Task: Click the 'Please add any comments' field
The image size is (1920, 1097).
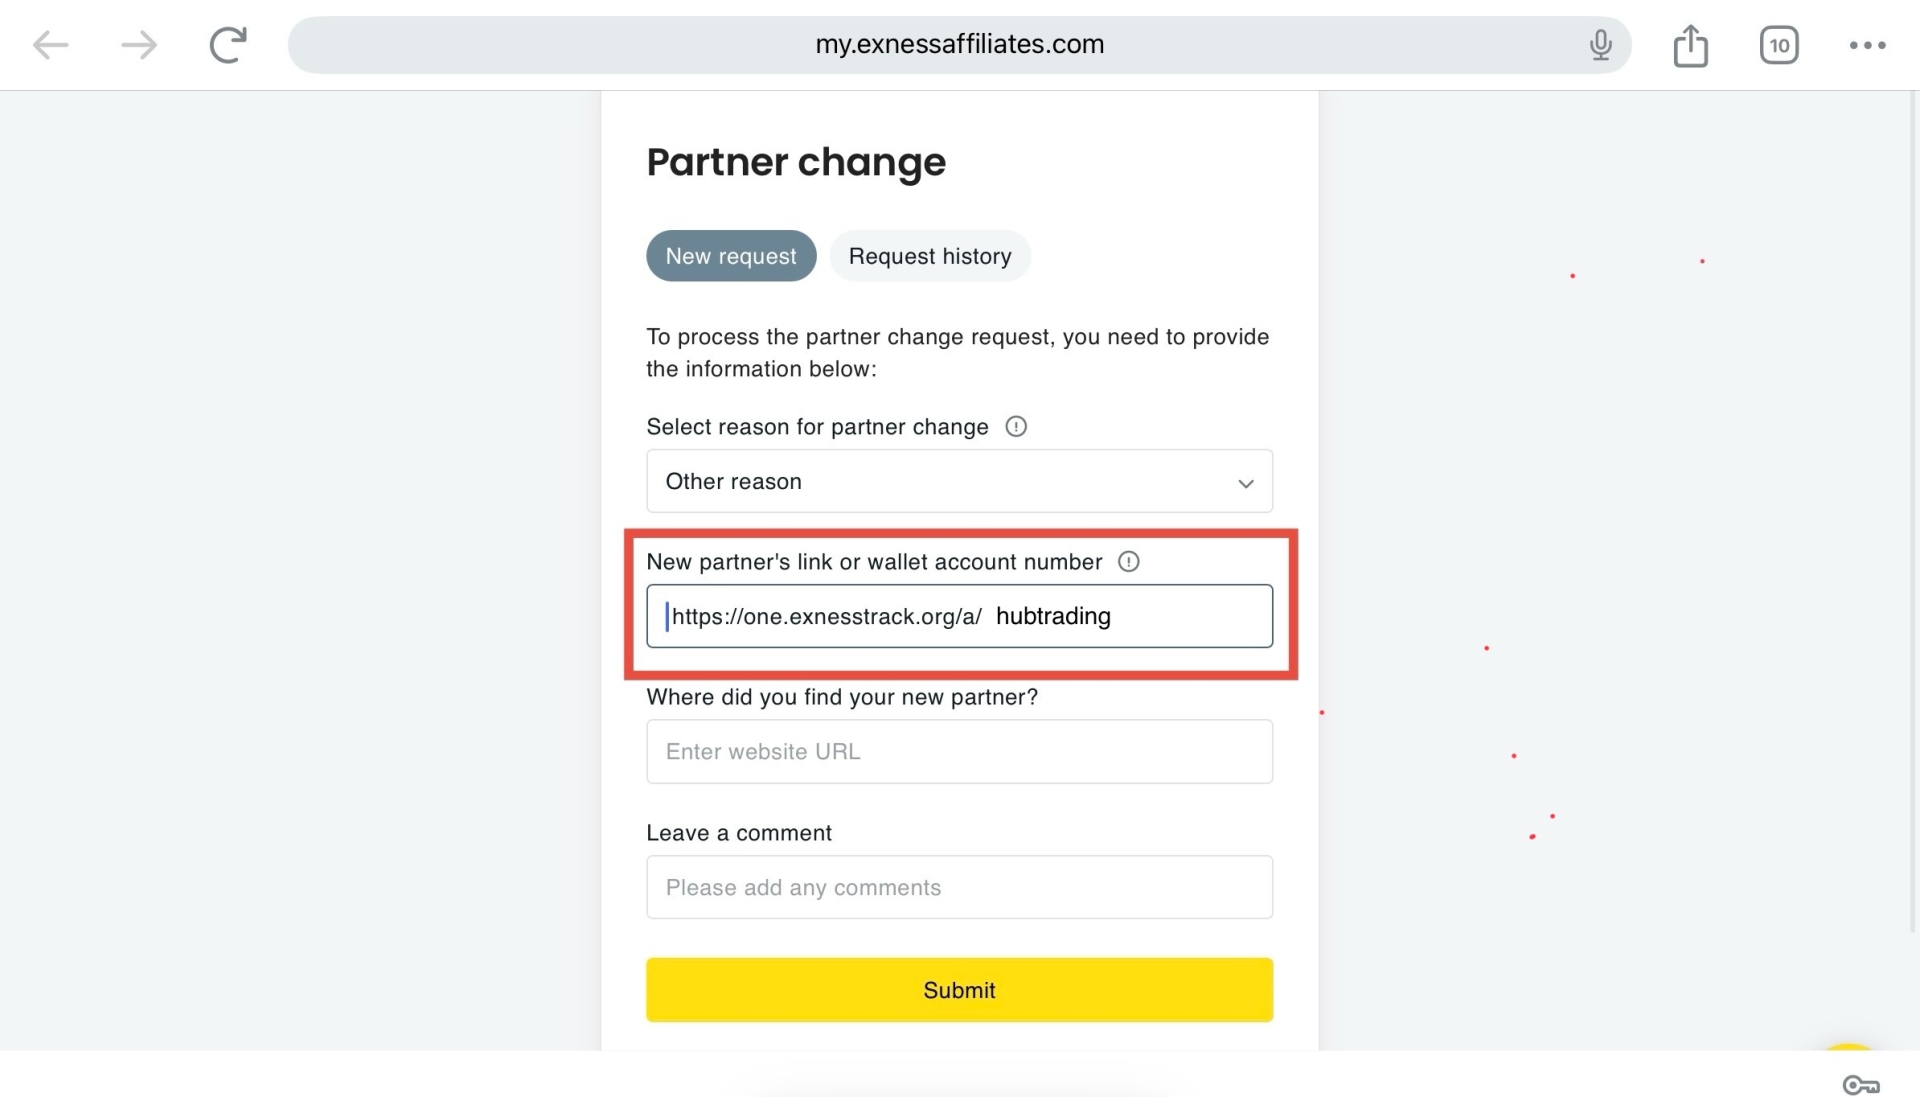Action: (959, 888)
